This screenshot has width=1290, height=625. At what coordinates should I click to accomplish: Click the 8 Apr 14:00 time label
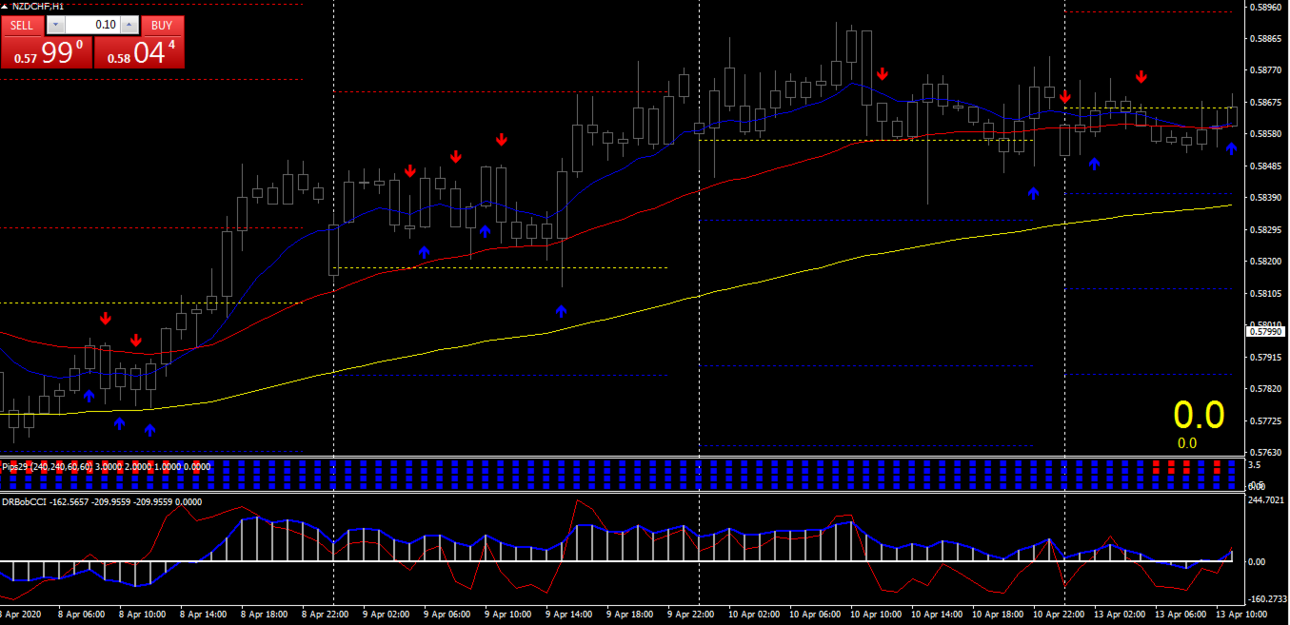[x=204, y=615]
